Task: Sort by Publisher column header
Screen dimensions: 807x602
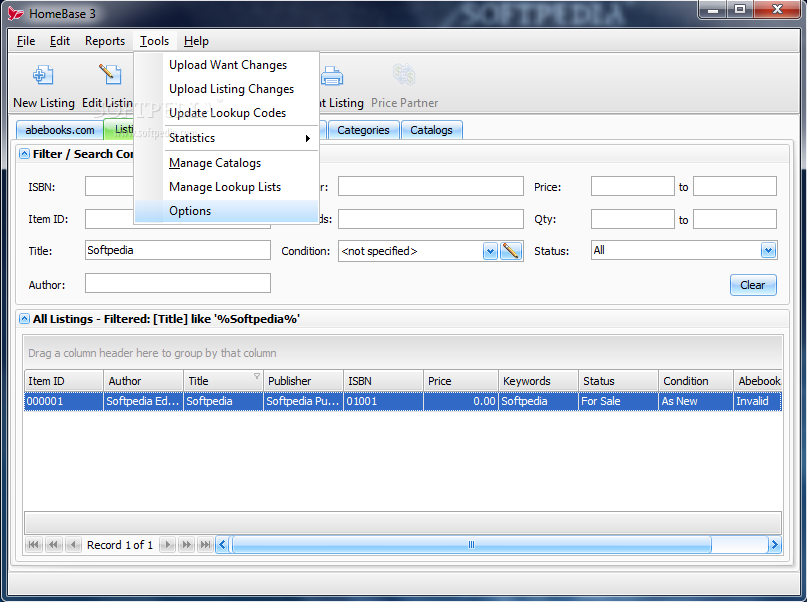Action: (303, 381)
